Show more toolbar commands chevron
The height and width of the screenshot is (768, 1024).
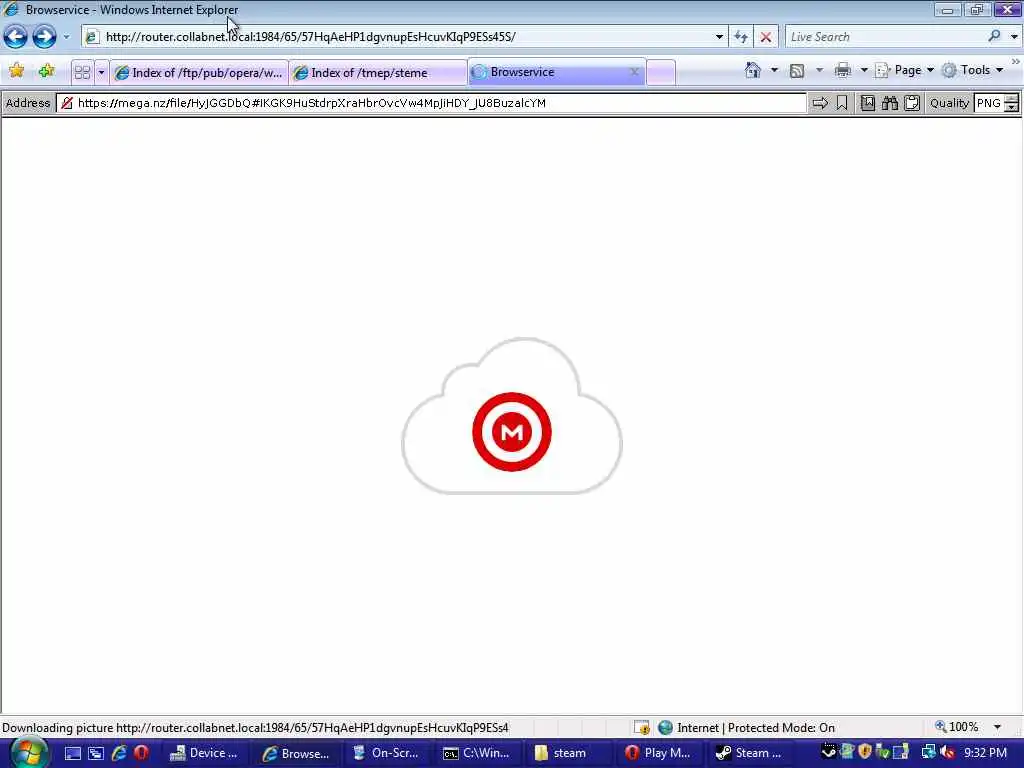(1016, 62)
